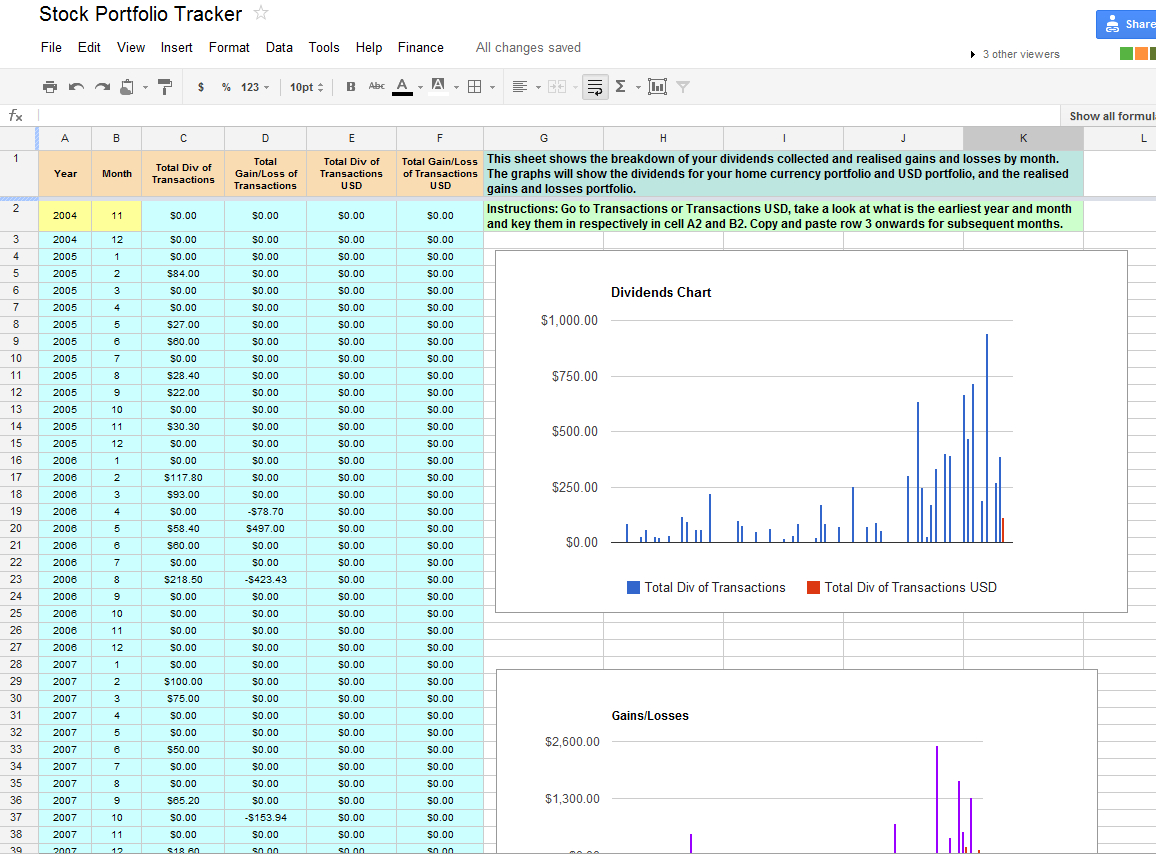Viewport: 1156px width, 854px height.
Task: Redo the last change
Action: (x=100, y=86)
